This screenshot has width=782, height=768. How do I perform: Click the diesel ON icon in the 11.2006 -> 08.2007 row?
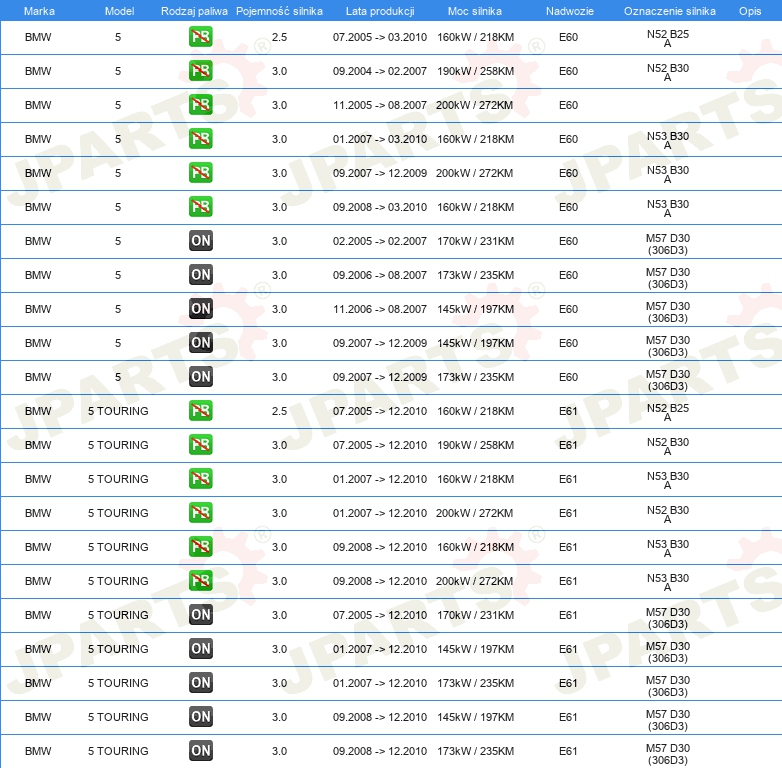(200, 309)
